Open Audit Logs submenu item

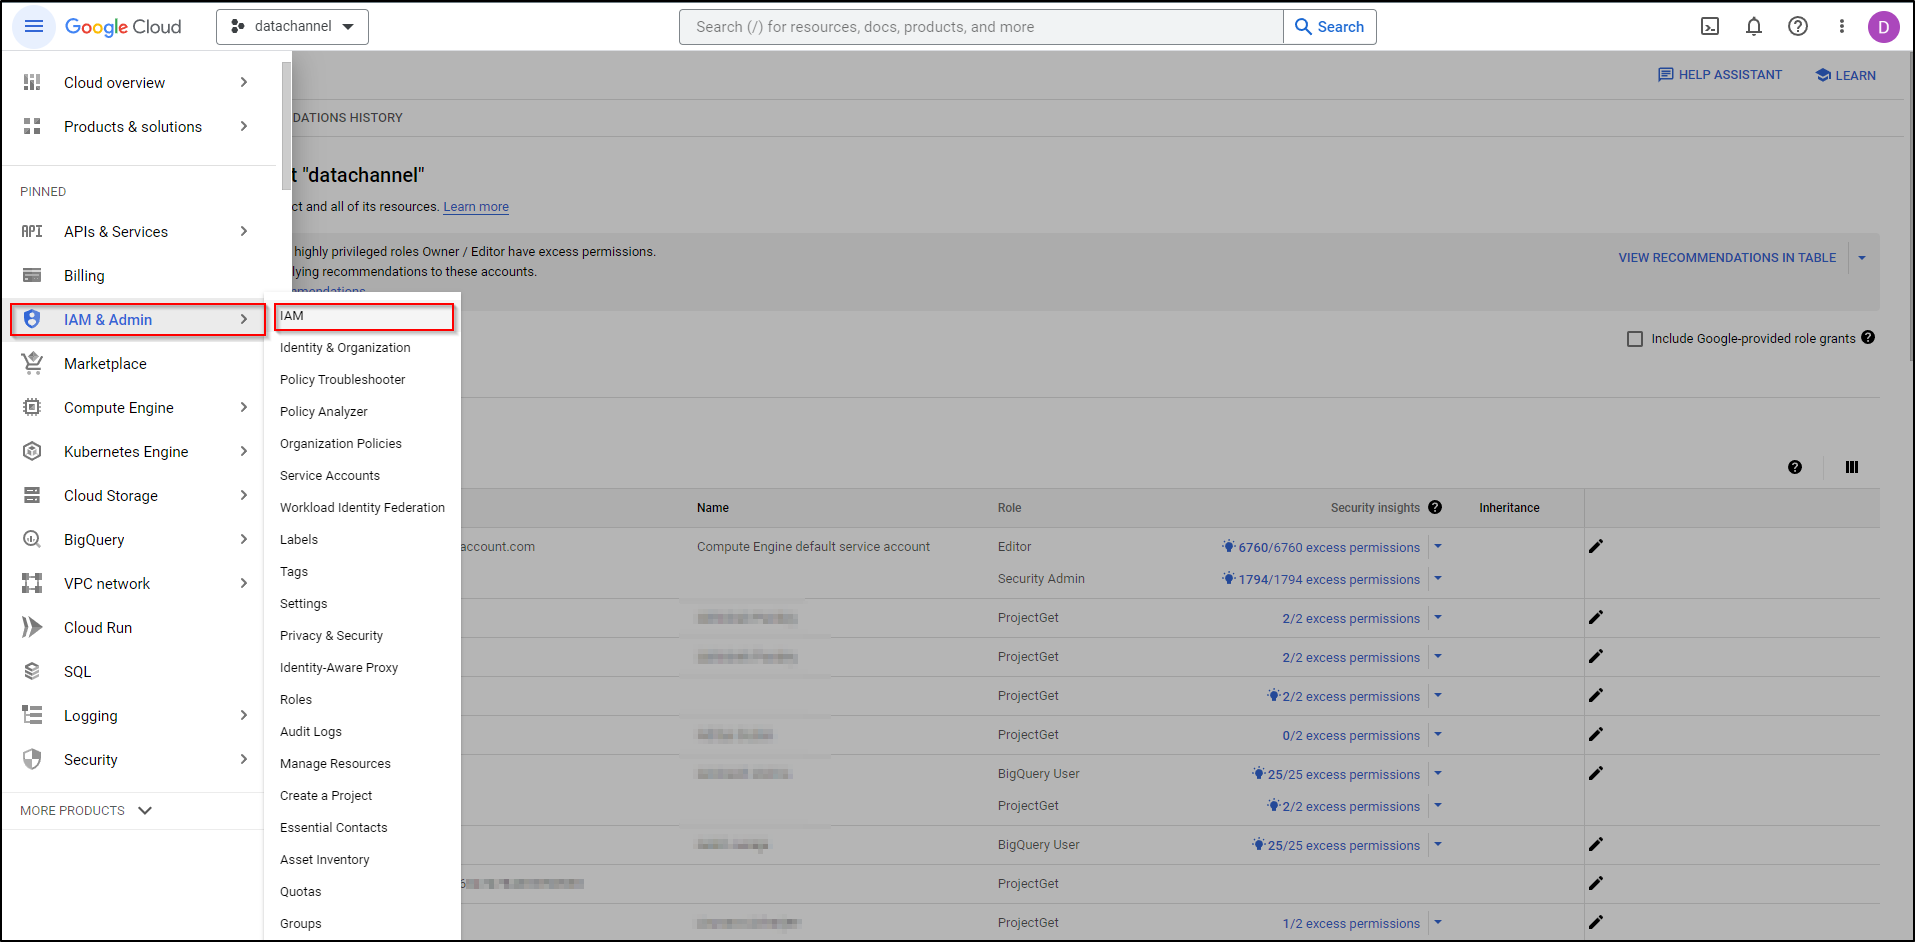point(311,732)
